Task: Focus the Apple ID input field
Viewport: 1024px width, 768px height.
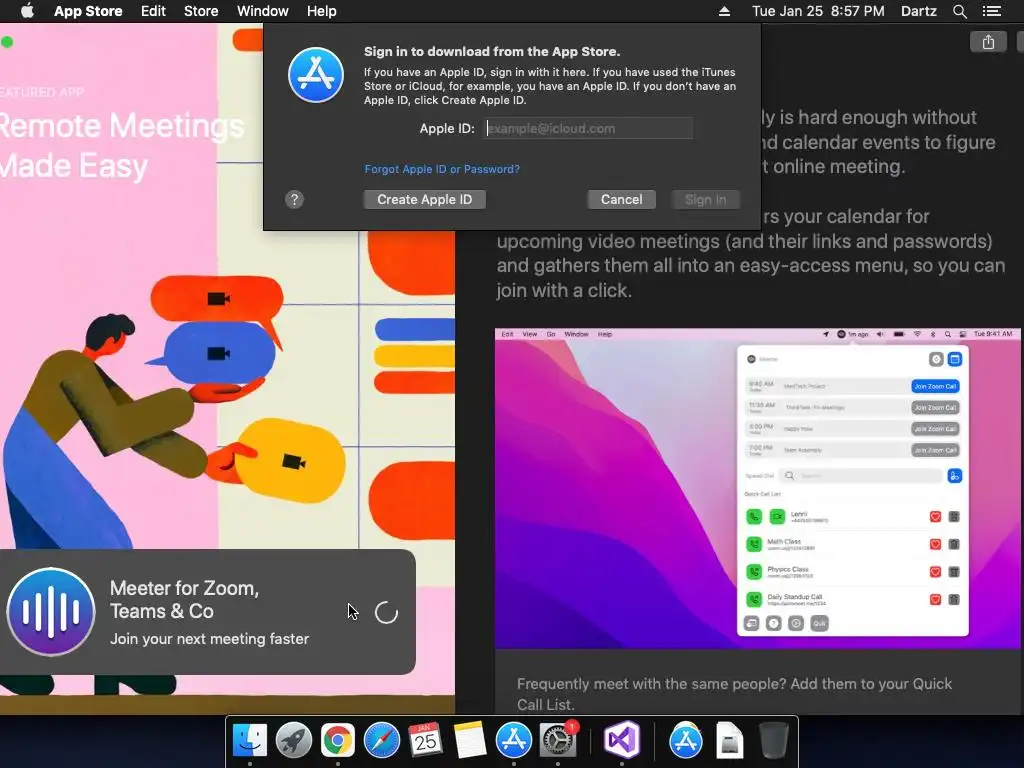Action: click(x=588, y=129)
